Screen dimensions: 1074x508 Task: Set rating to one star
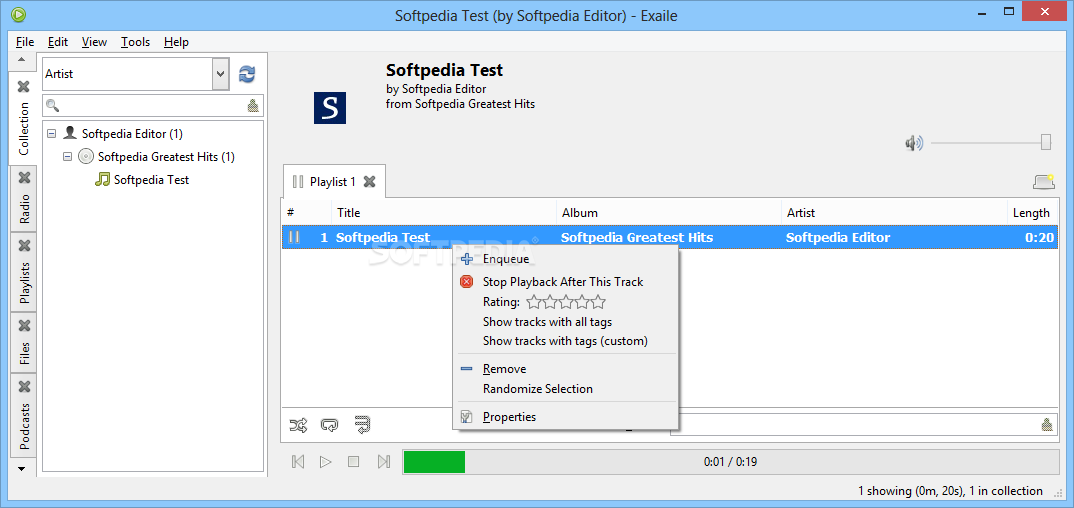534,302
